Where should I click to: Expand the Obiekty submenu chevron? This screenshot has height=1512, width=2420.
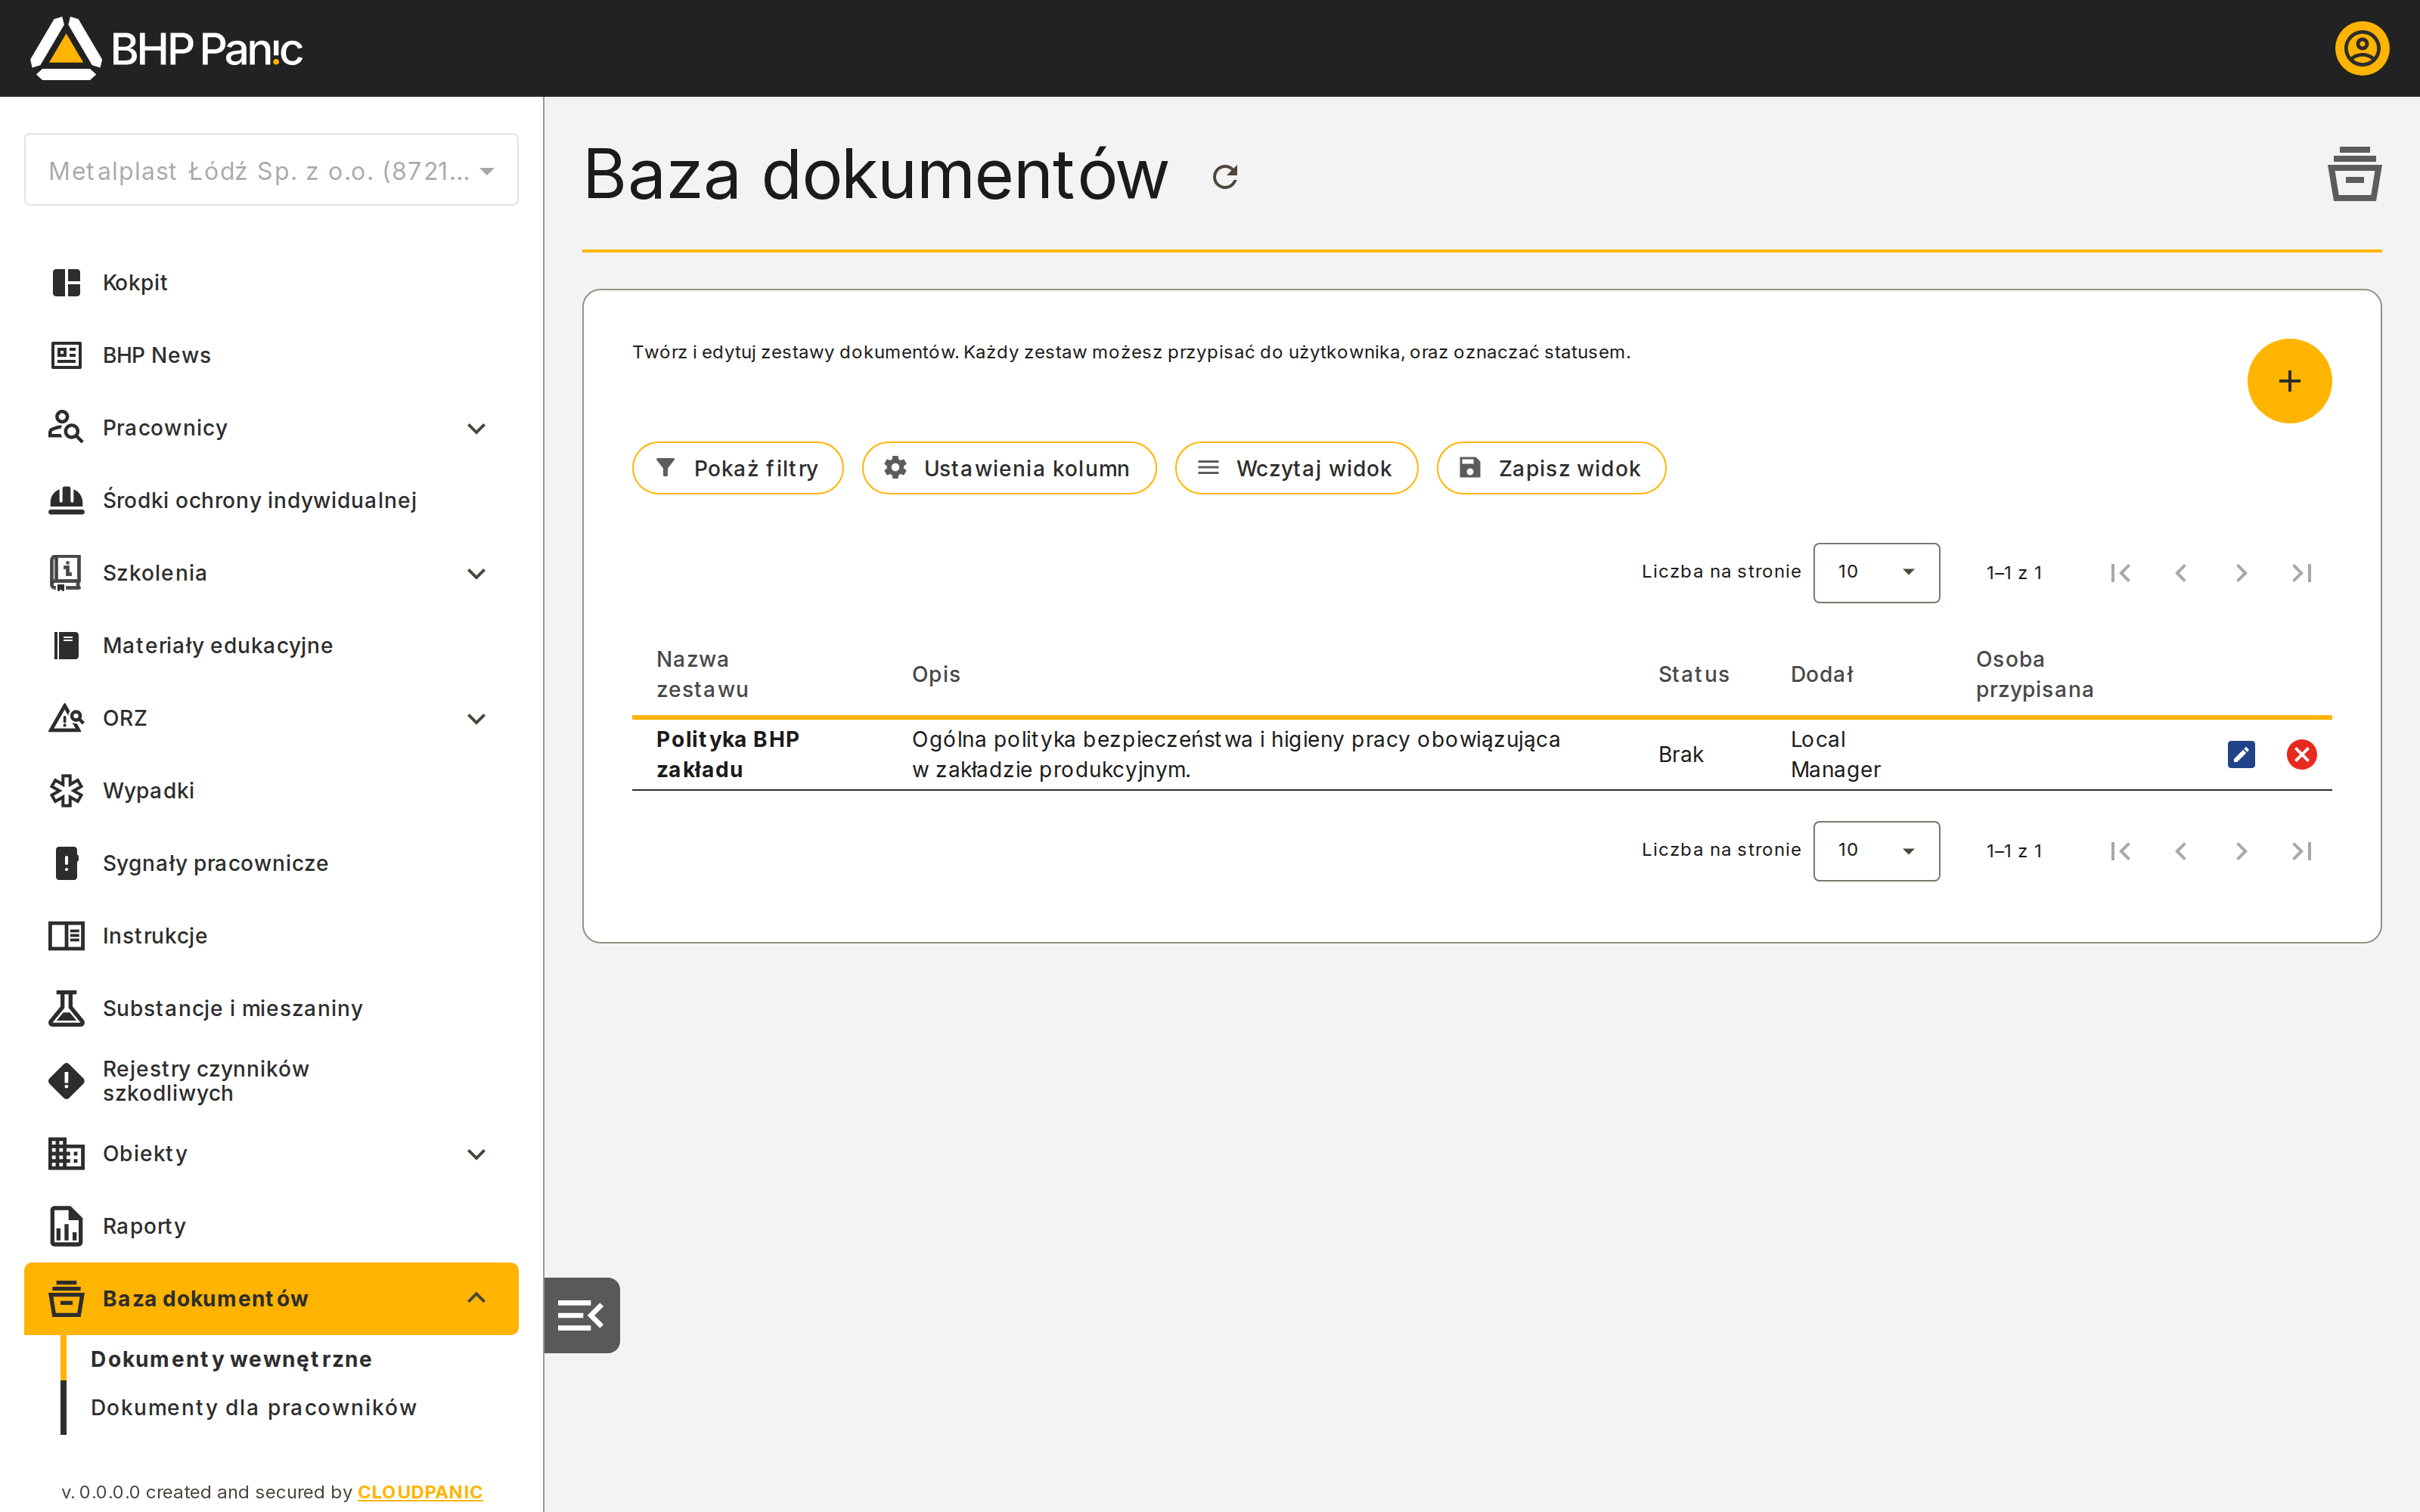coord(477,1154)
